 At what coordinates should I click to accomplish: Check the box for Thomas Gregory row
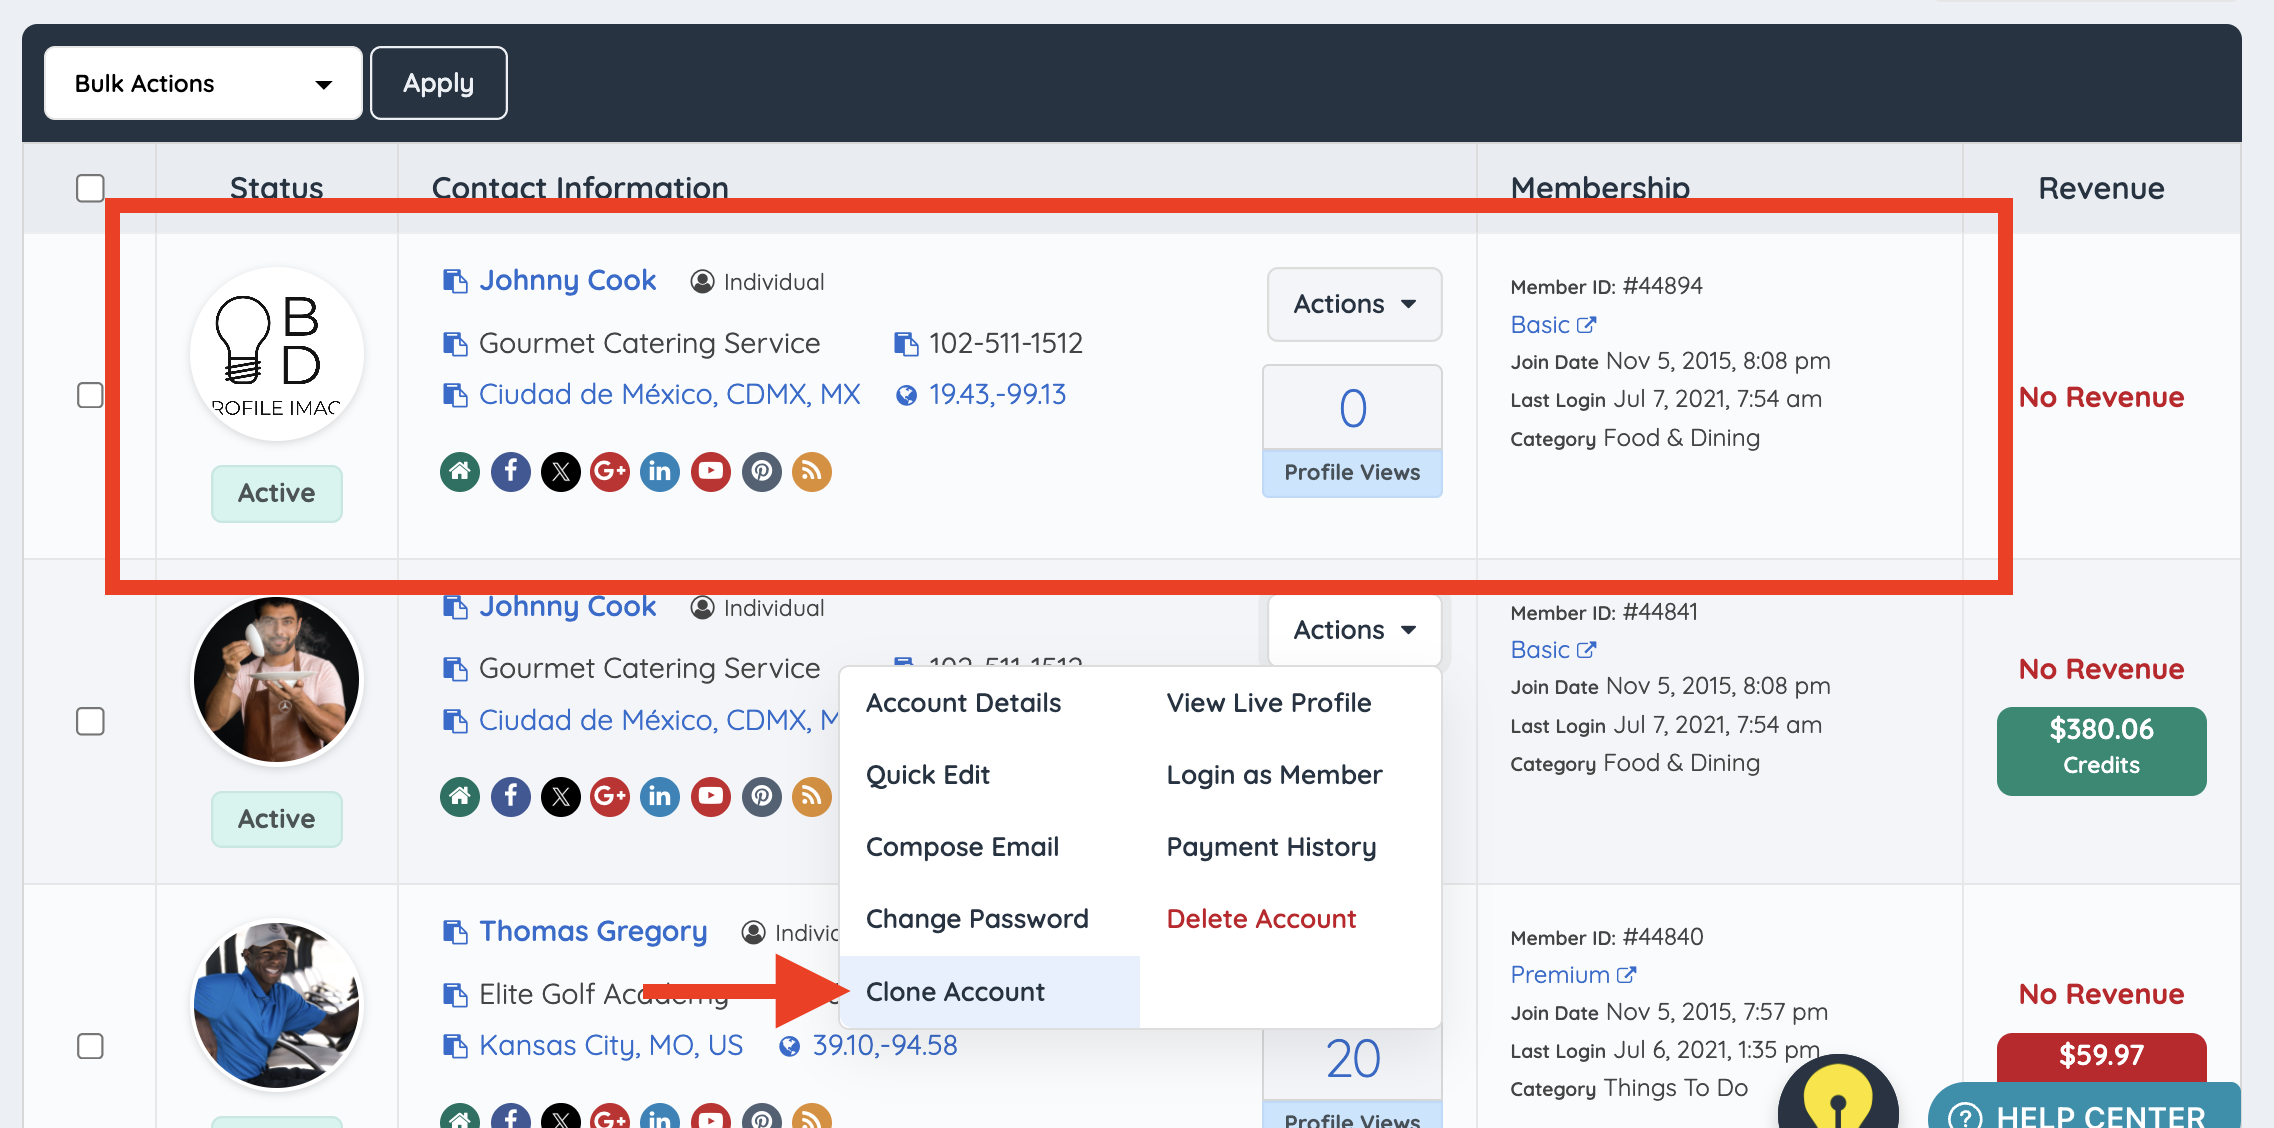[x=90, y=1046]
